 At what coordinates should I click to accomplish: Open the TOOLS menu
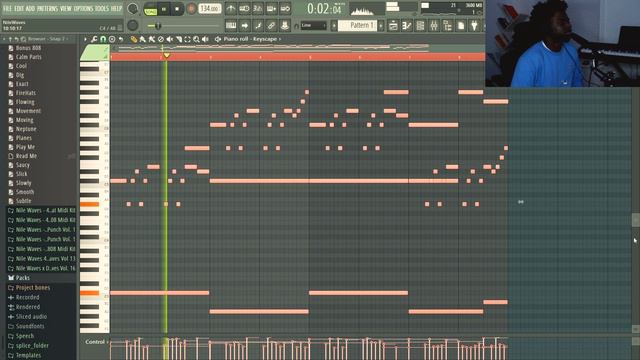pos(102,8)
